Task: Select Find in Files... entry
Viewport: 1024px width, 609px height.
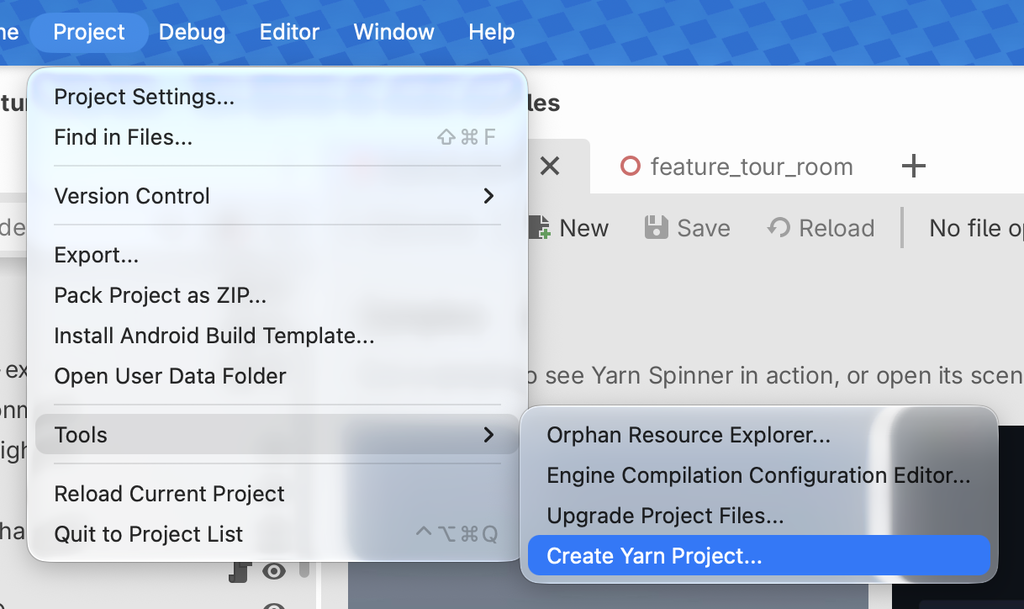Action: pyautogui.click(x=277, y=138)
